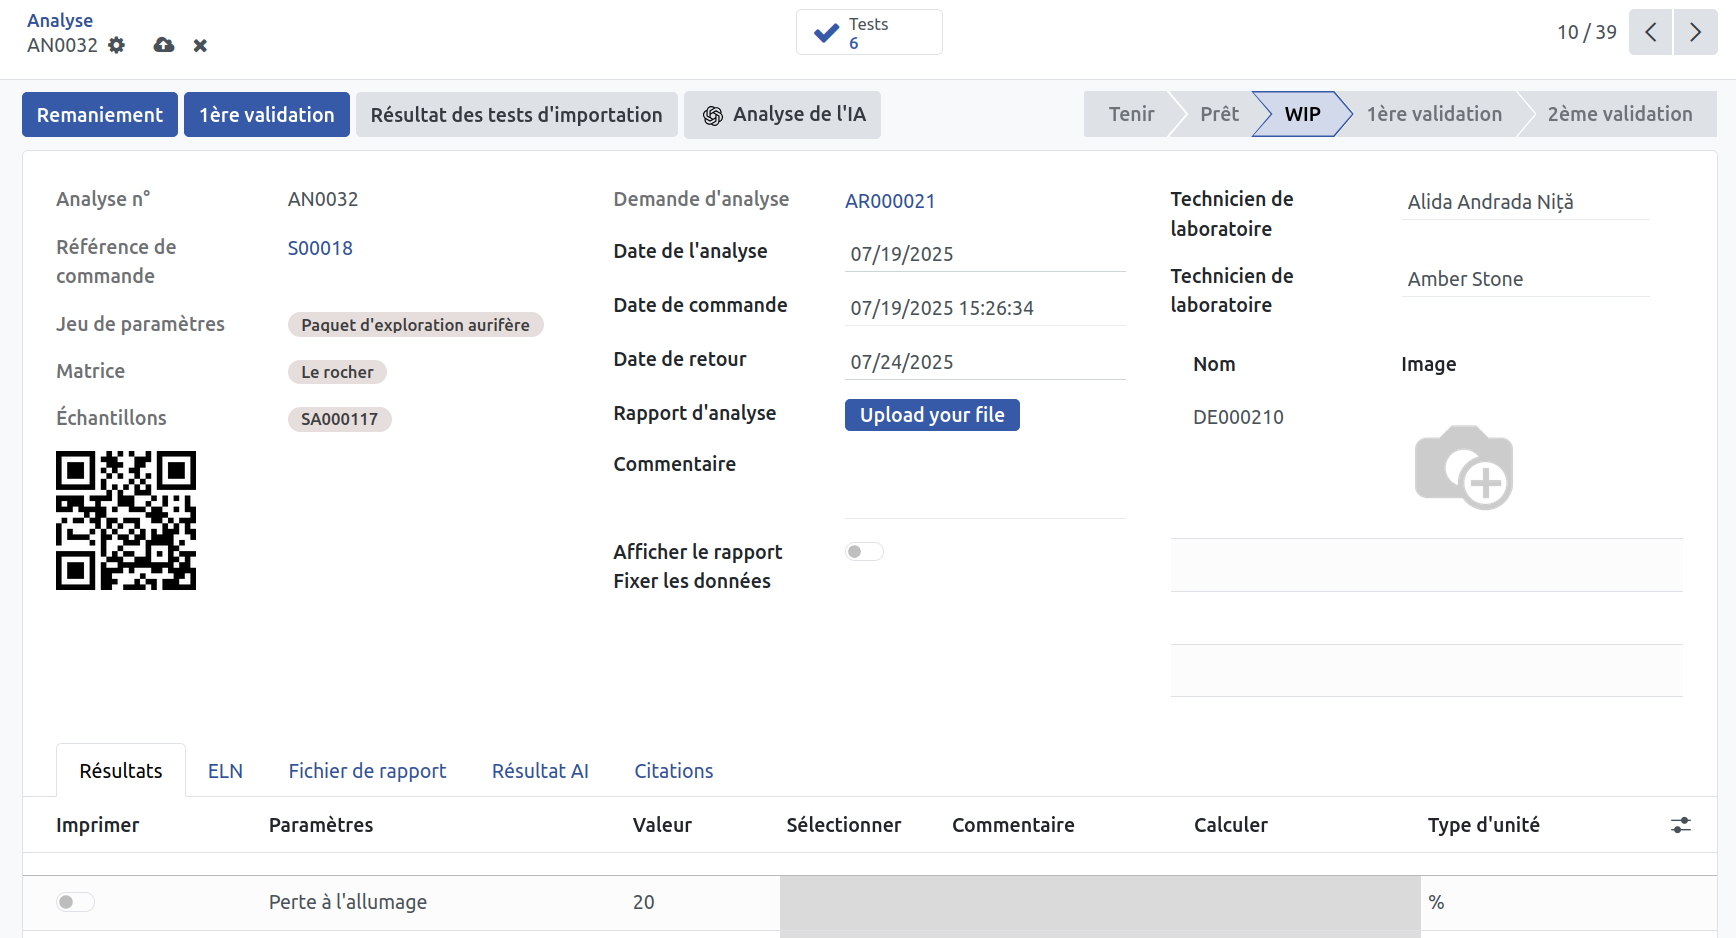Sort by Valeur column header
Image resolution: width=1736 pixels, height=938 pixels.
click(x=662, y=825)
